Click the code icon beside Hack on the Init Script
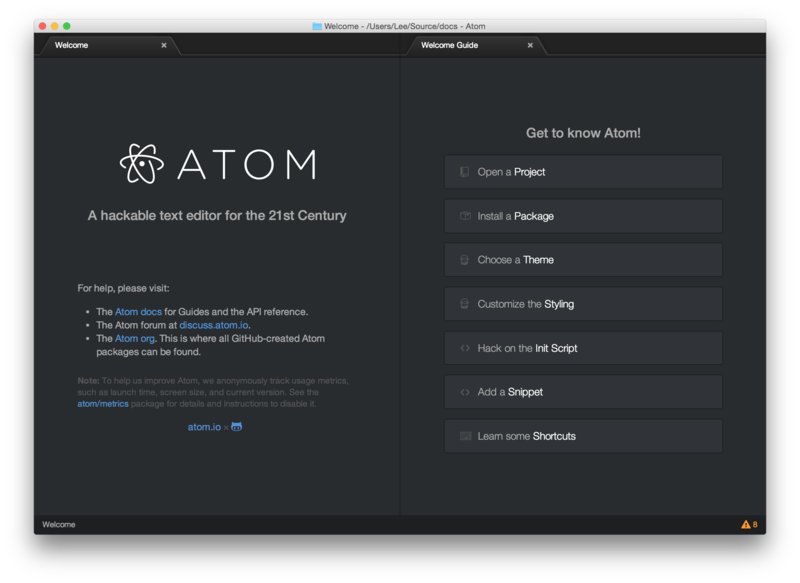800x583 pixels. click(x=464, y=348)
